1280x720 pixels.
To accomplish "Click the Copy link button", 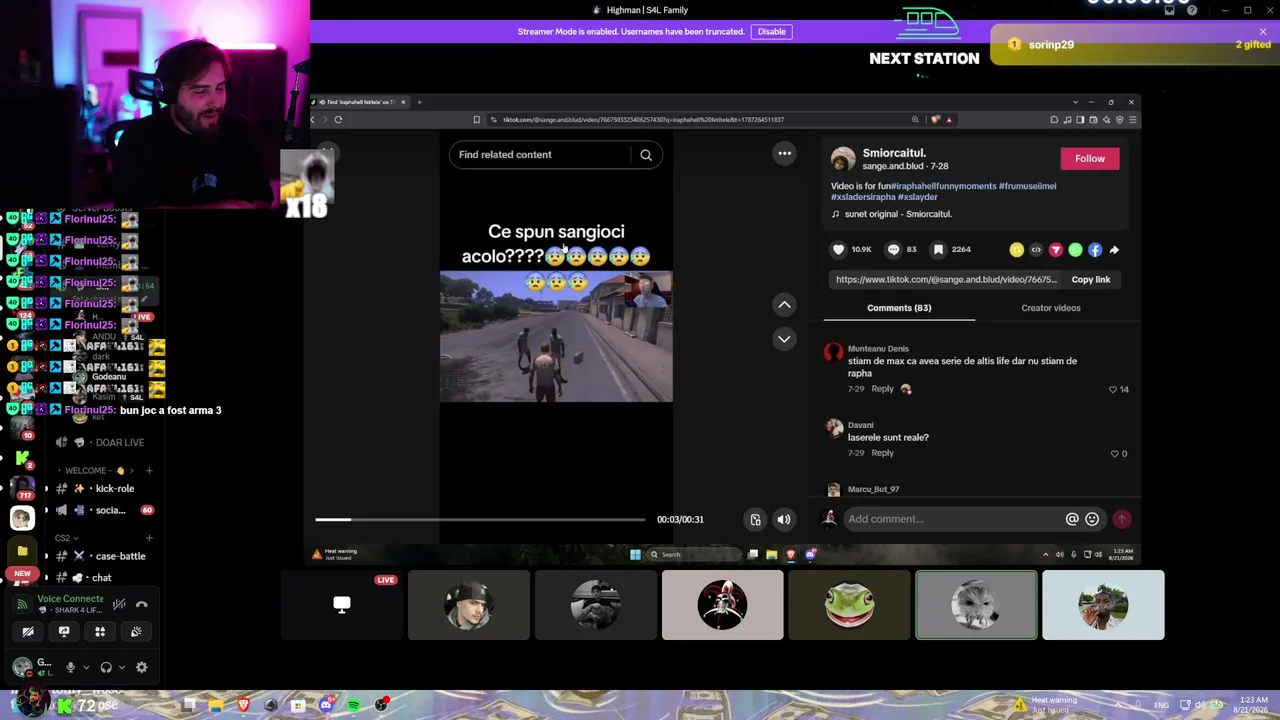I will [1091, 280].
